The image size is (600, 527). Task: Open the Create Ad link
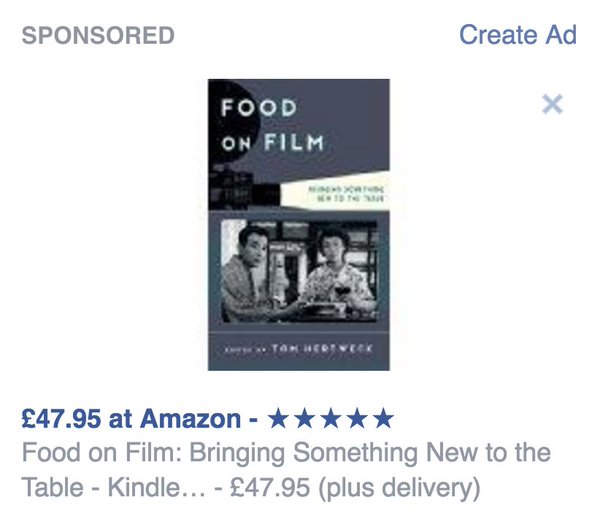517,35
